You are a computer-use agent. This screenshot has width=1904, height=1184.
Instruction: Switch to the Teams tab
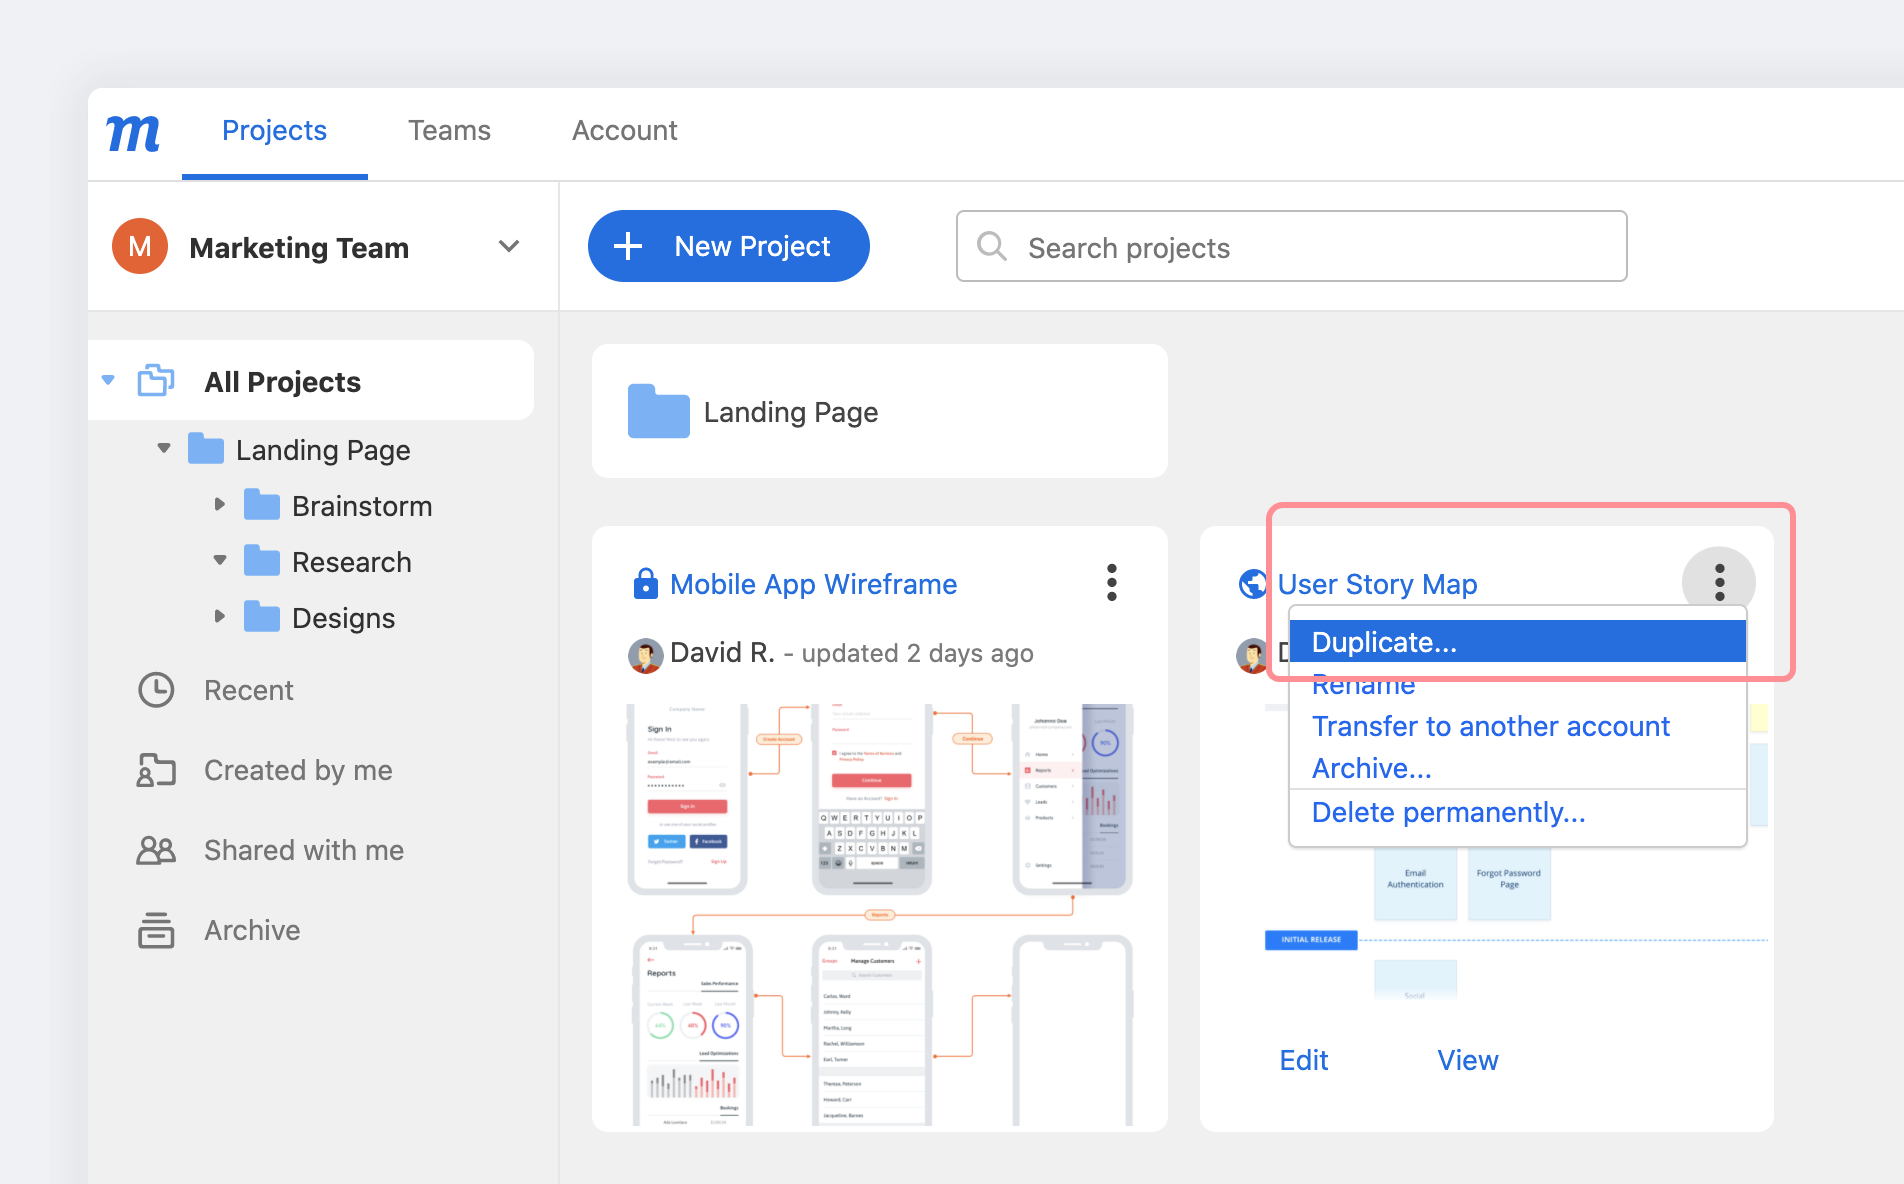pyautogui.click(x=449, y=131)
